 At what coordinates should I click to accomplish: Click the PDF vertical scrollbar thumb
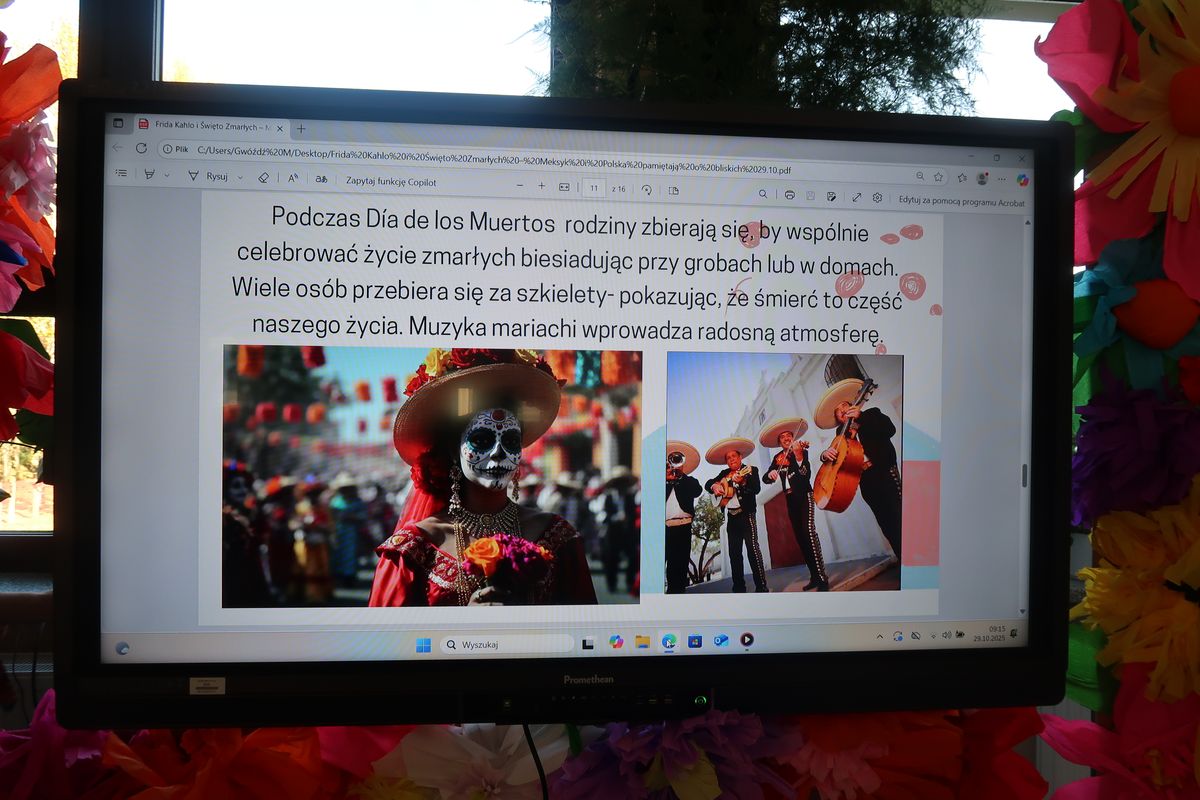tap(1024, 475)
